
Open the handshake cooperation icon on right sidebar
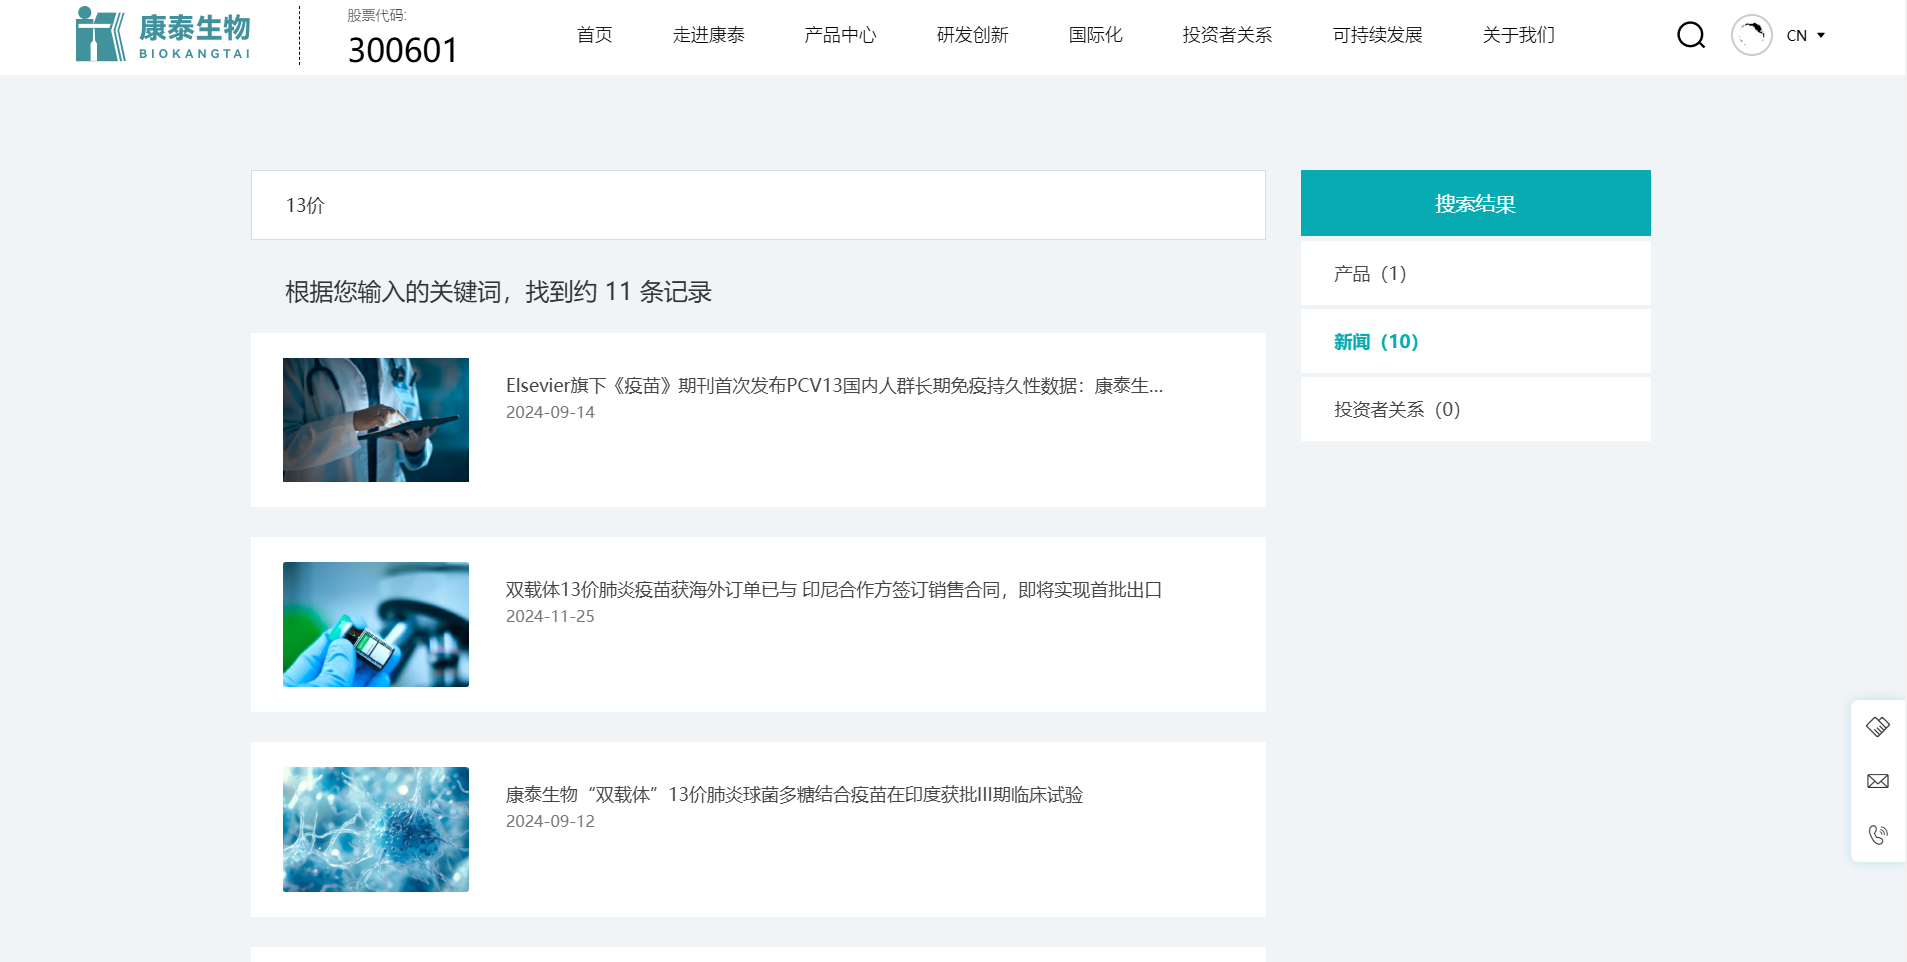tap(1878, 726)
